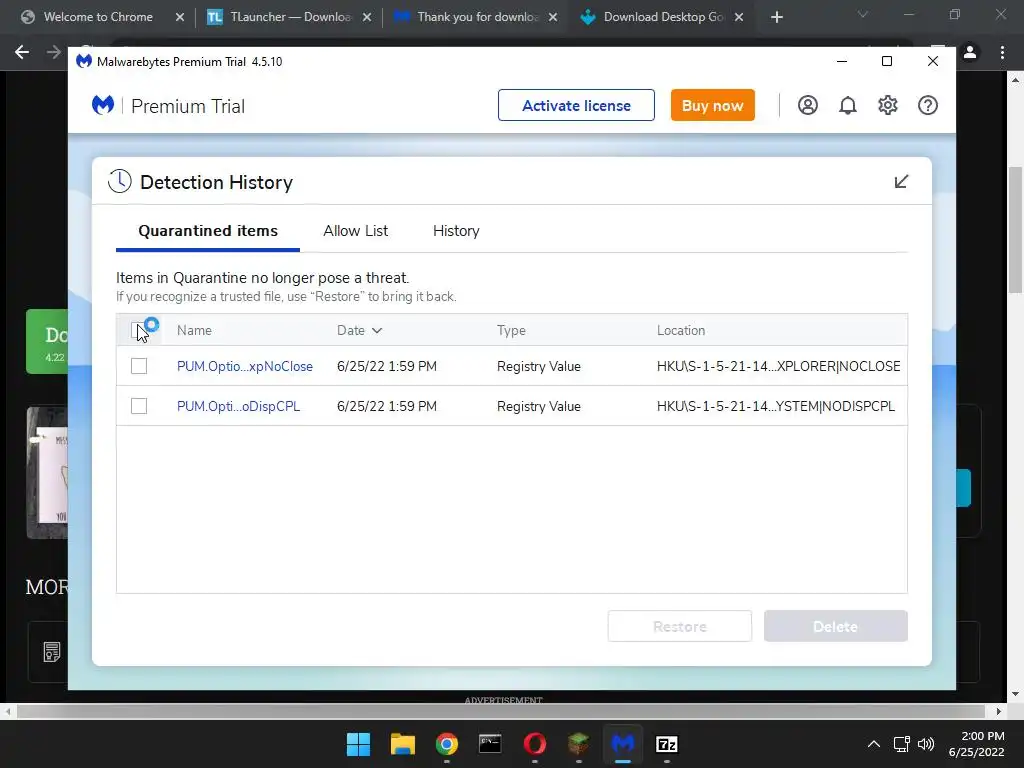Screen dimensions: 1024x768
Task: Close the Download Desktop Goose tab
Action: [x=739, y=17]
